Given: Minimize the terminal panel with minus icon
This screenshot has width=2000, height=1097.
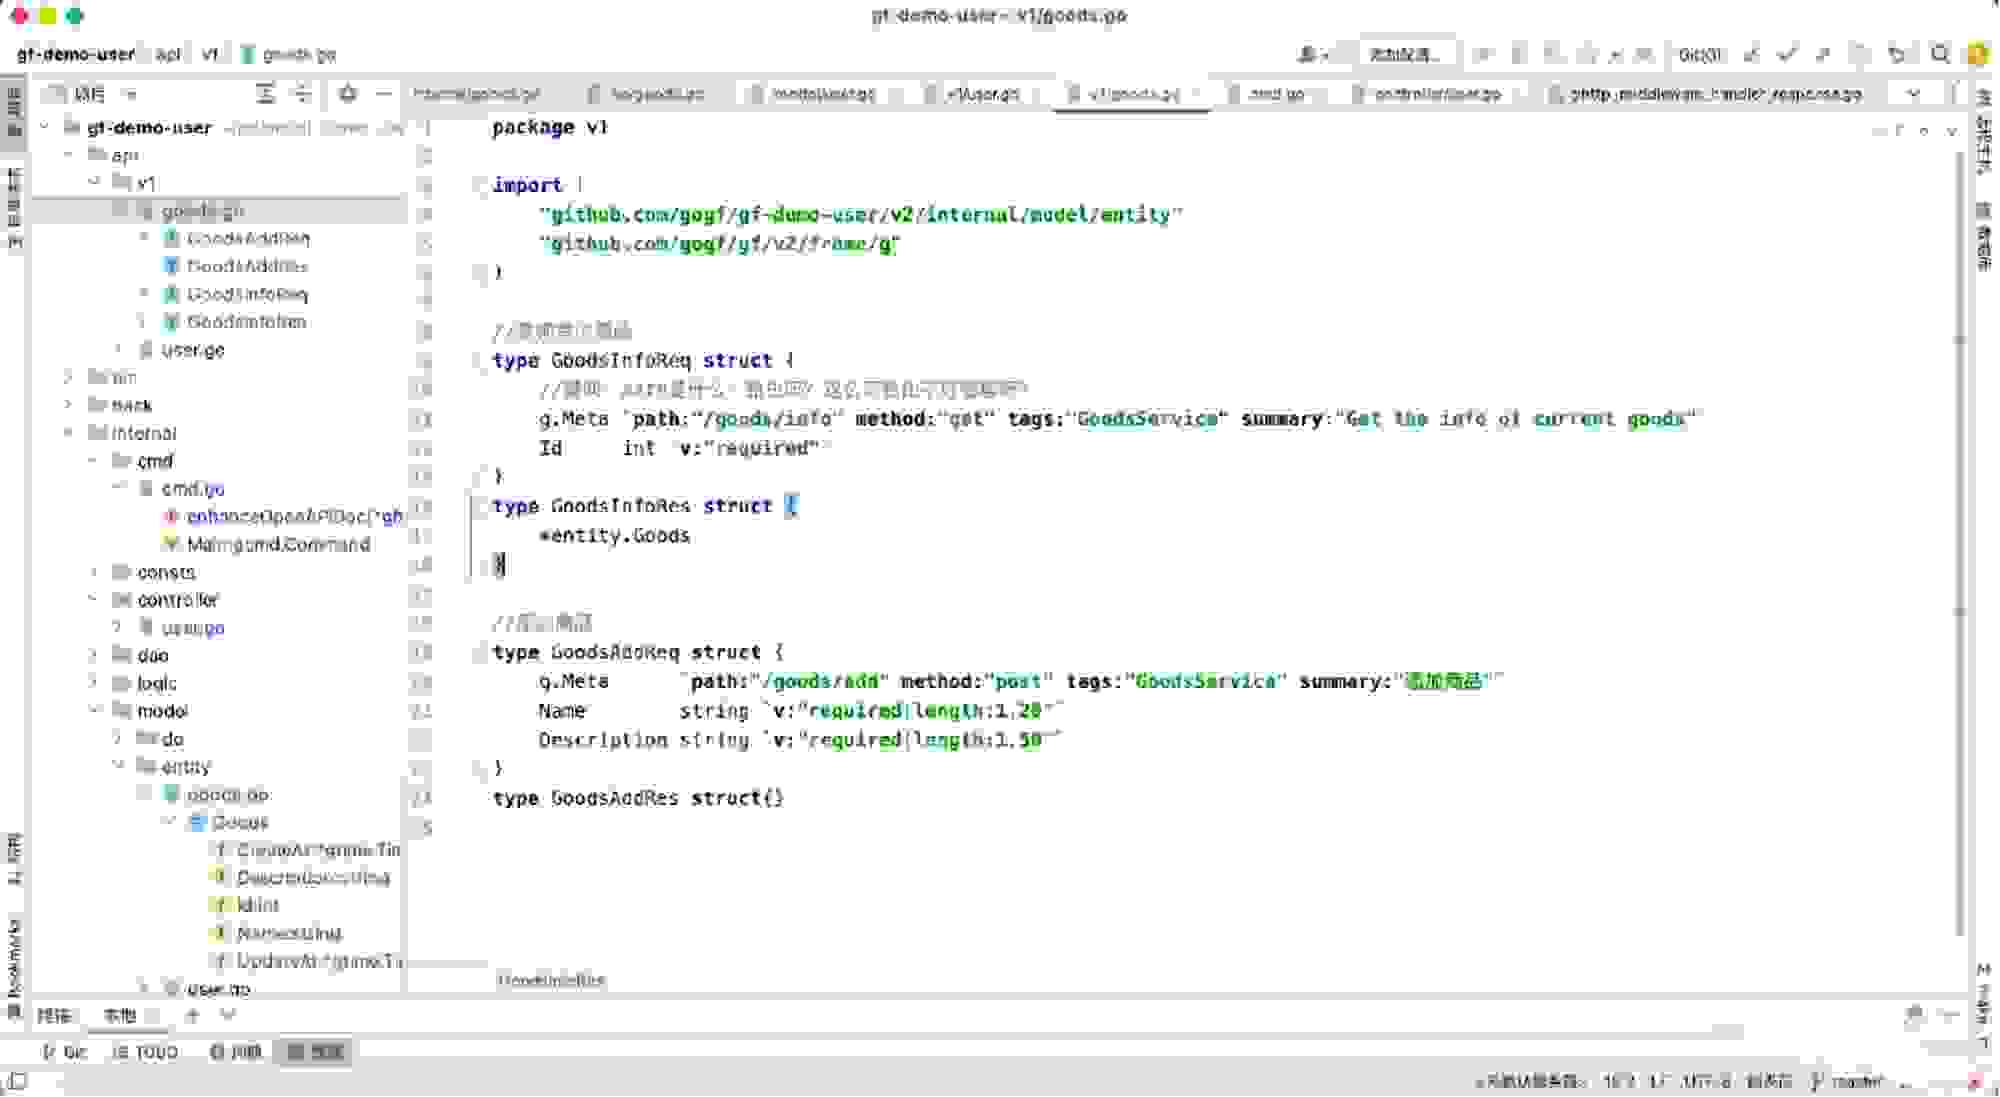Looking at the screenshot, I should point(1949,1015).
